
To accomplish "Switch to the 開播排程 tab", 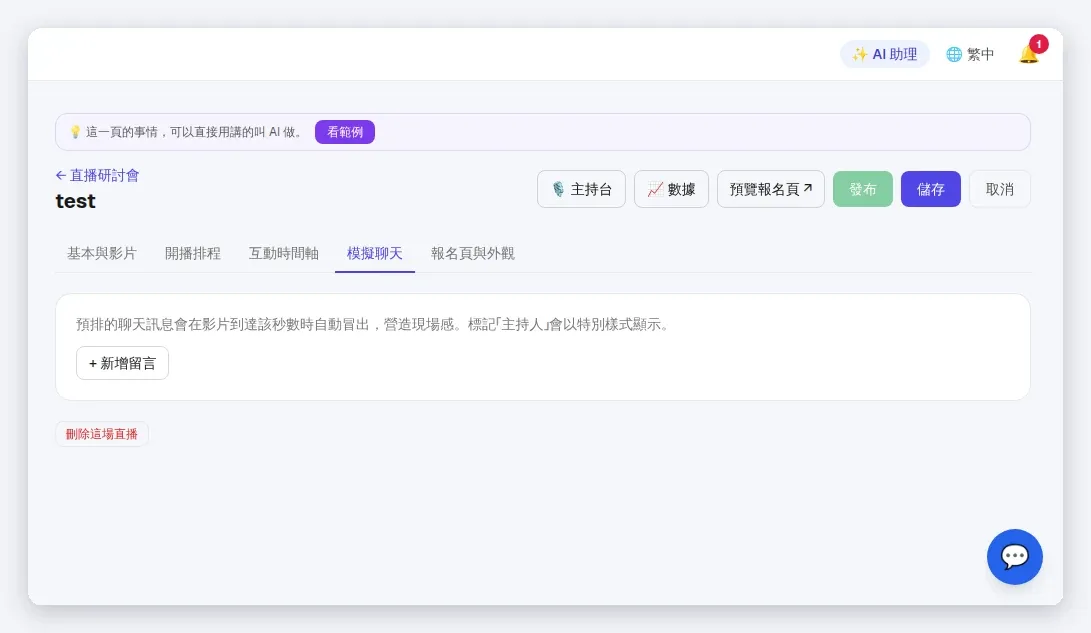I will click(193, 254).
